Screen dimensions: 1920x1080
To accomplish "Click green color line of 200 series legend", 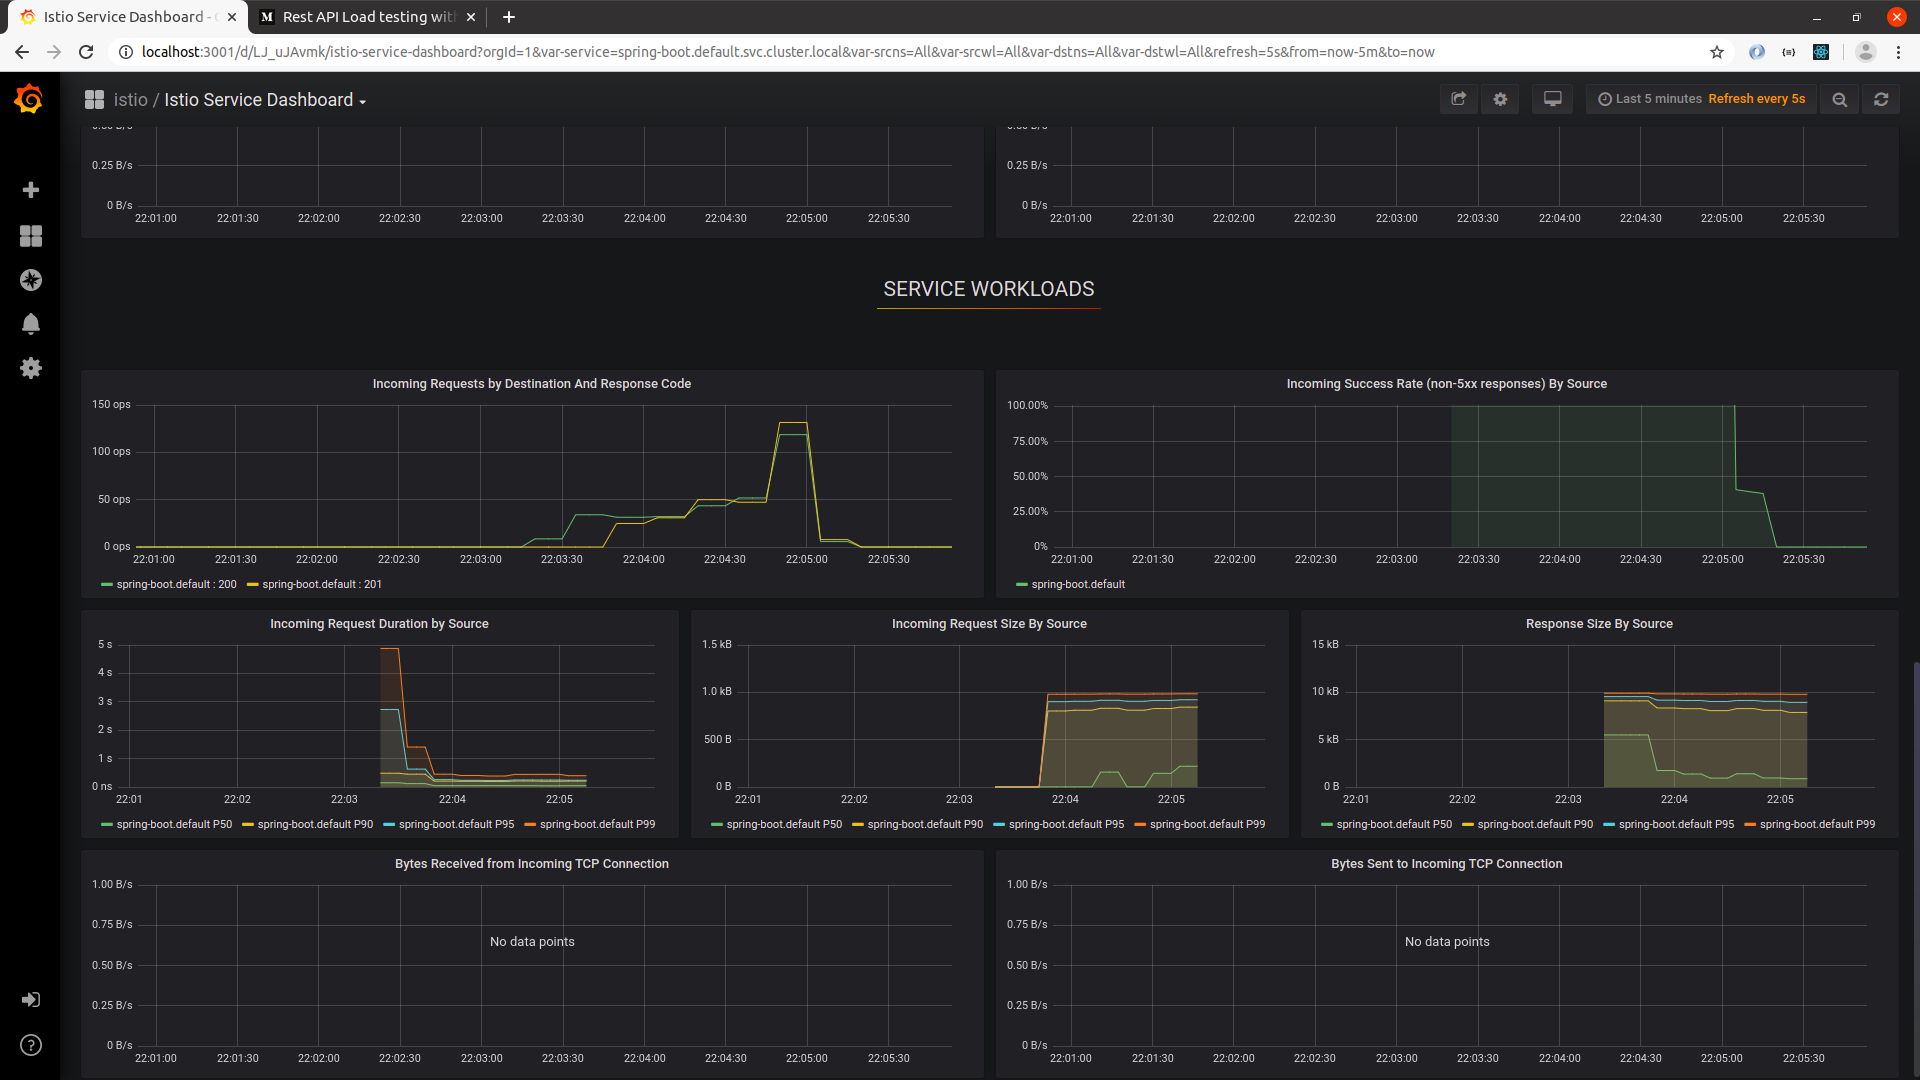I will click(x=107, y=585).
